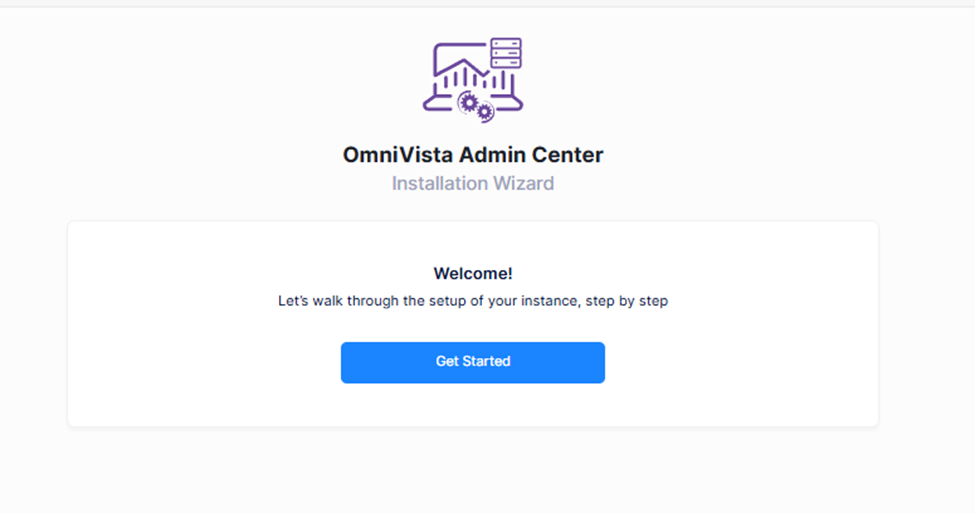975x513 pixels.
Task: Click the Installation Wizard subtitle
Action: (x=473, y=184)
